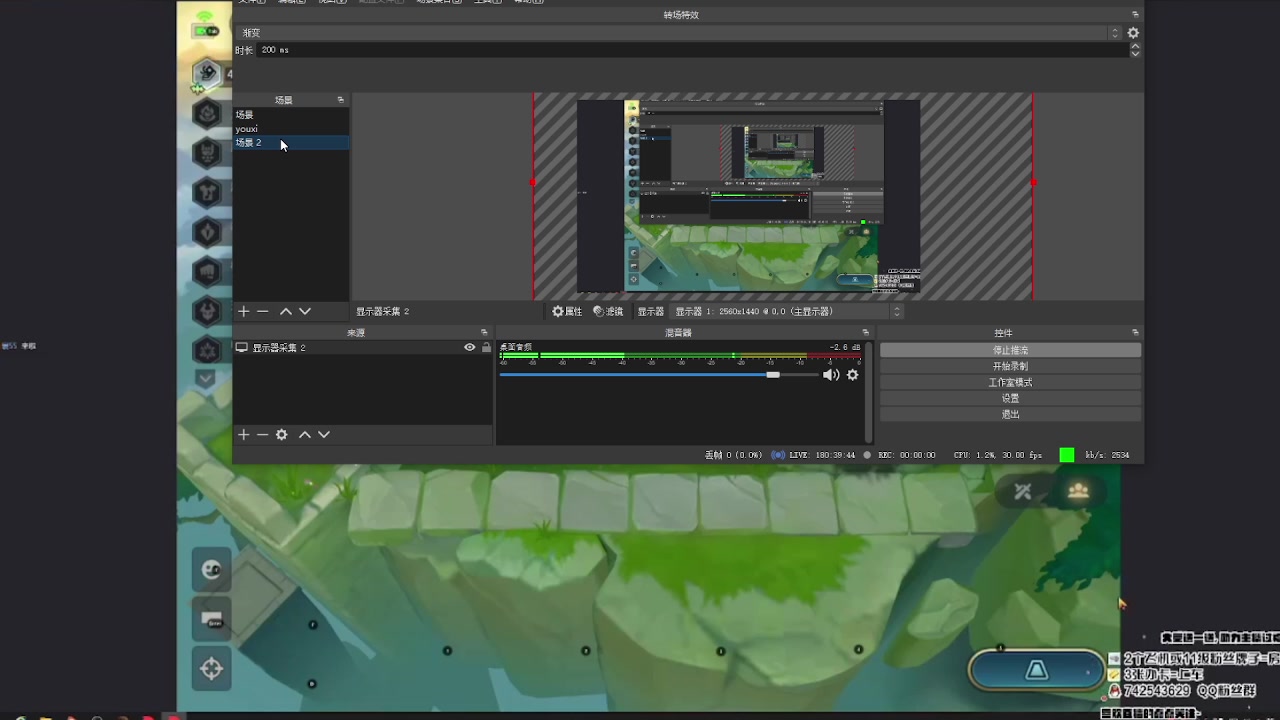
Task: Open the 渐变 transition dropdown
Action: point(679,33)
